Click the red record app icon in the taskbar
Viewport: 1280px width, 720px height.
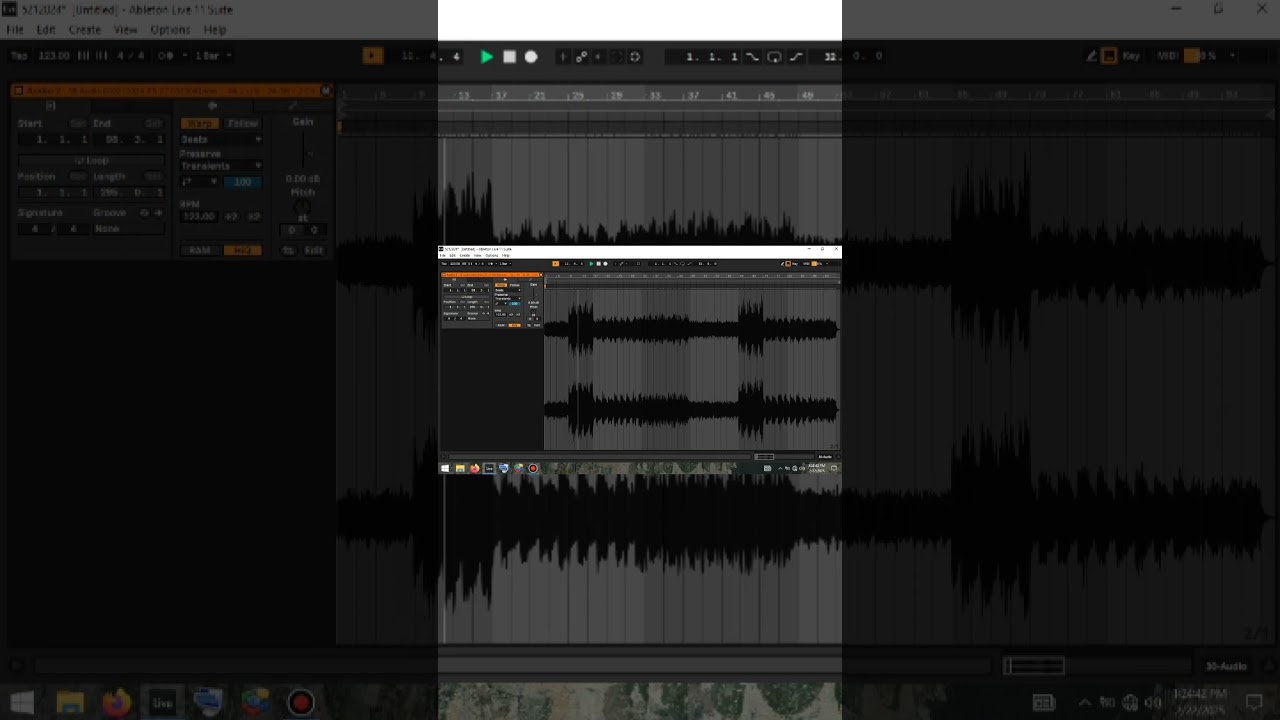tap(300, 702)
